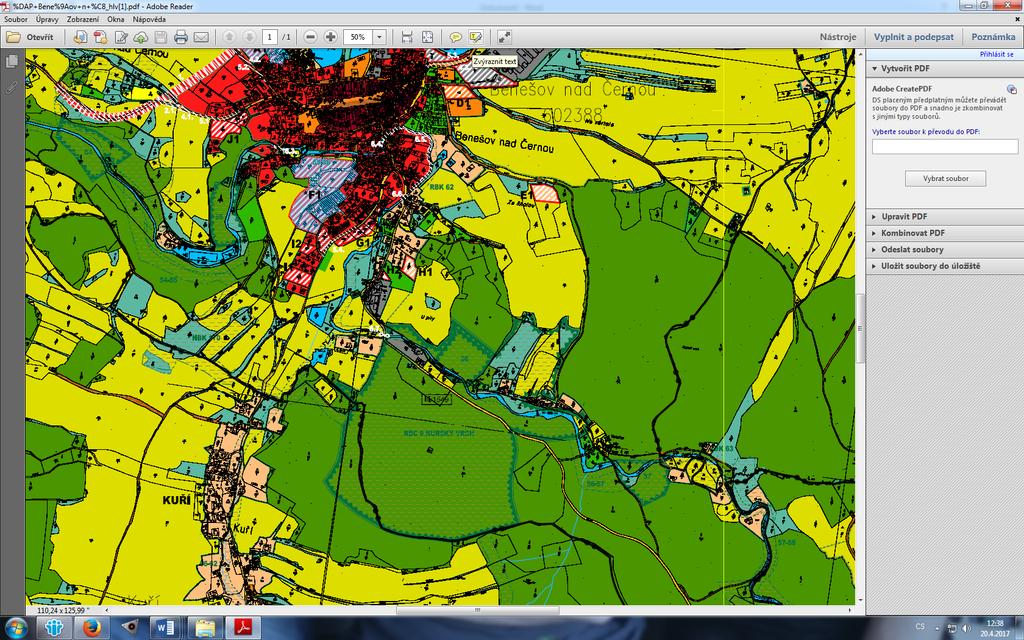Click the plus zoom in button
This screenshot has width=1024, height=640.
click(x=330, y=37)
